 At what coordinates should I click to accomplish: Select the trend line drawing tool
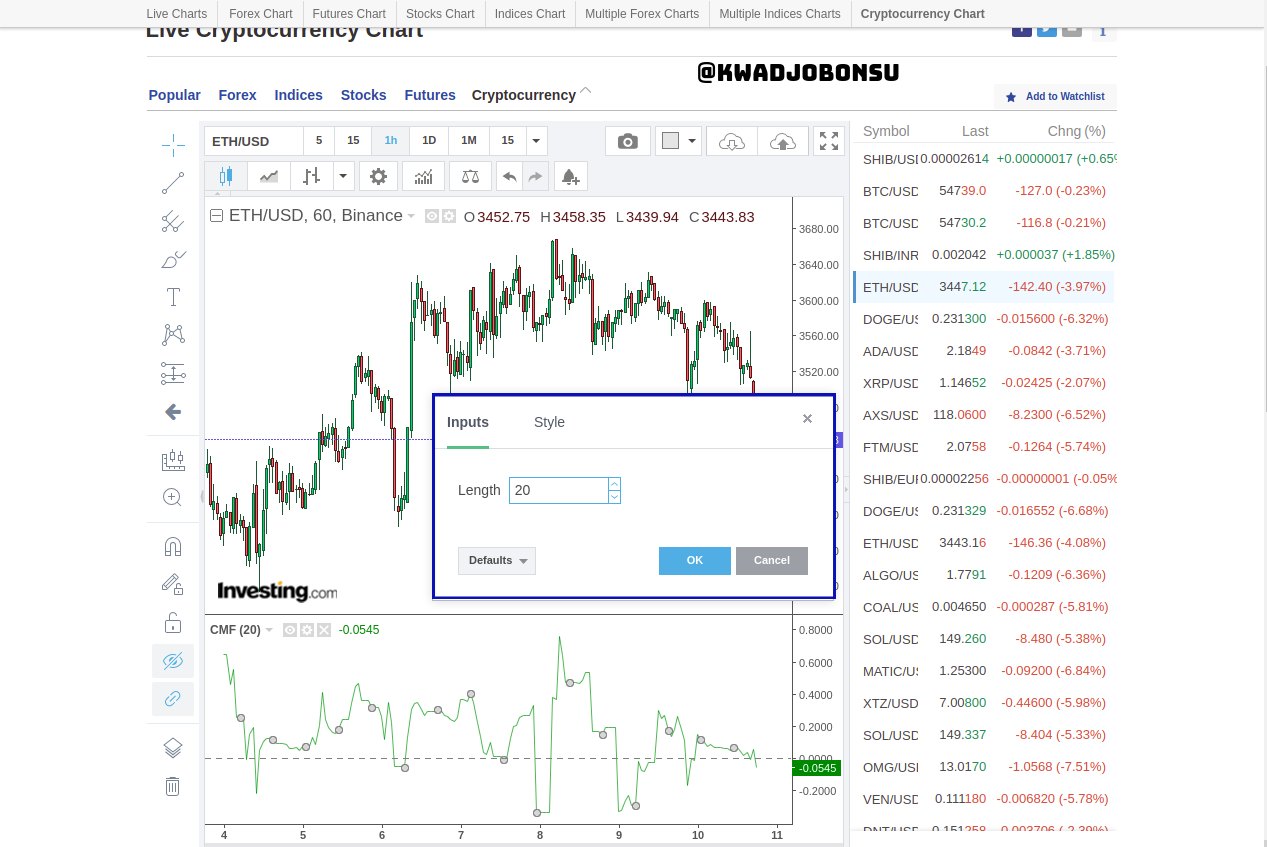click(173, 183)
